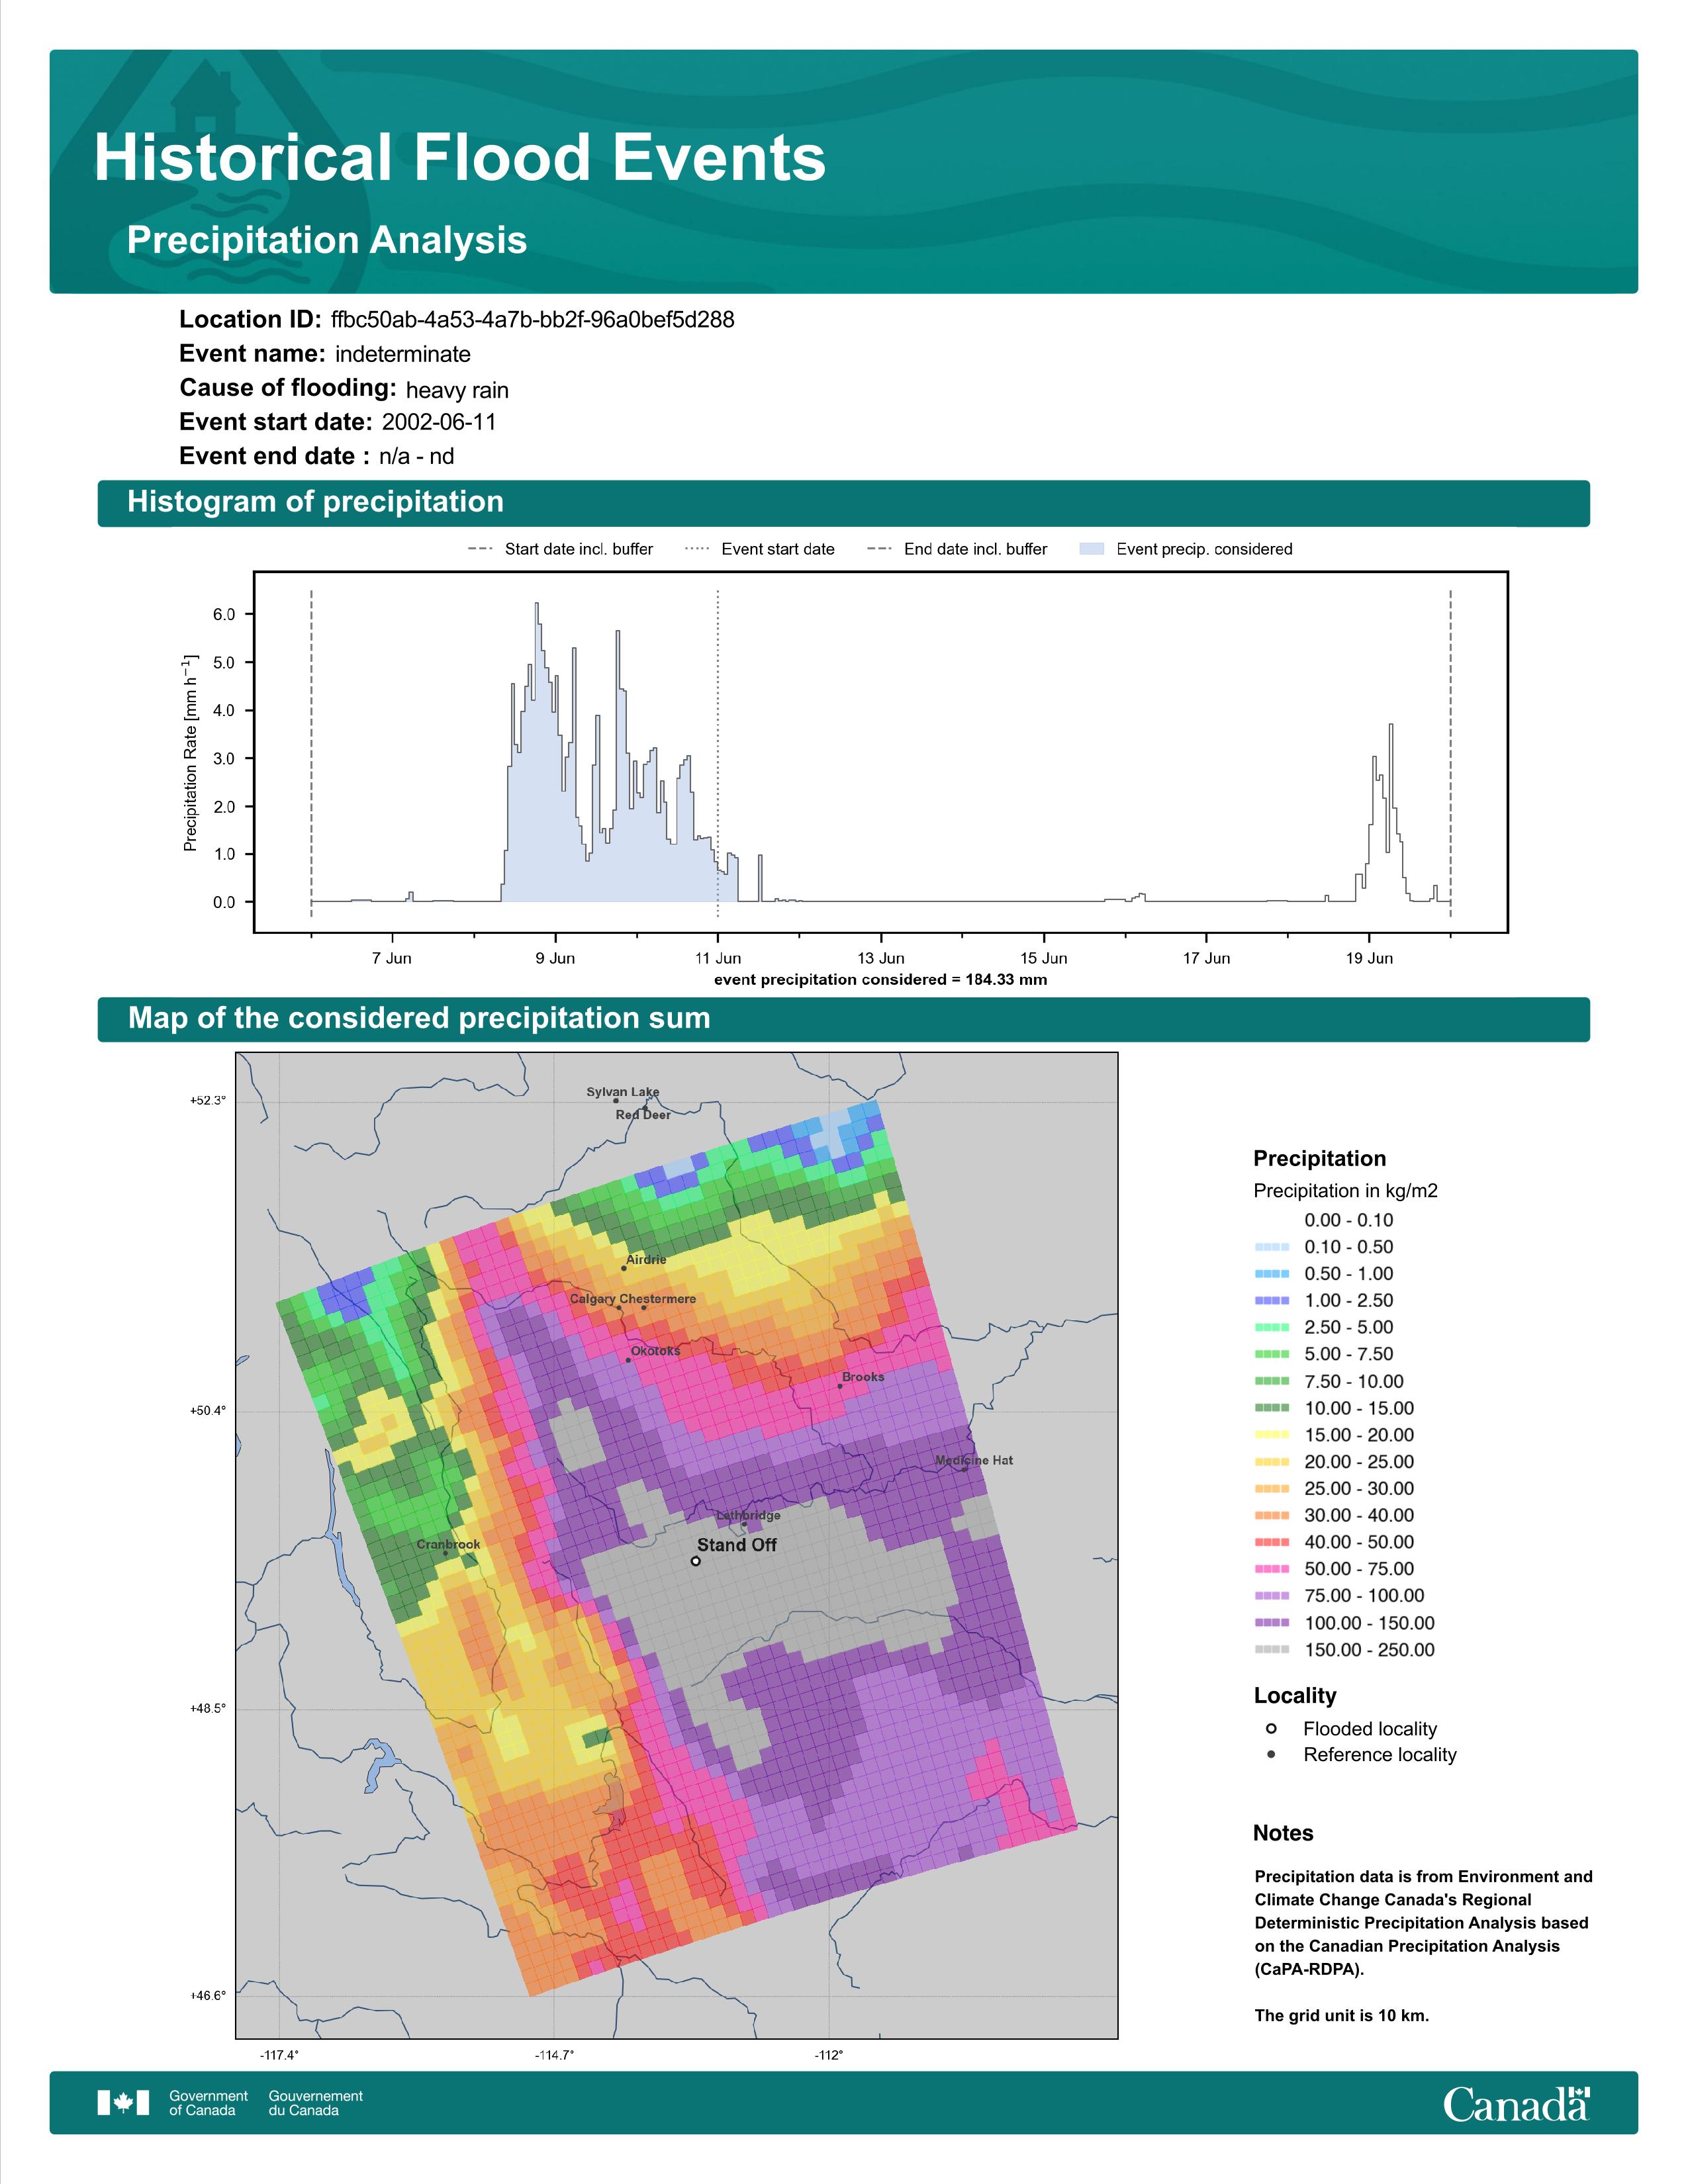Click the Stand Off flooded locality marker
This screenshot has height=2184, width=1688.
pos(696,1561)
